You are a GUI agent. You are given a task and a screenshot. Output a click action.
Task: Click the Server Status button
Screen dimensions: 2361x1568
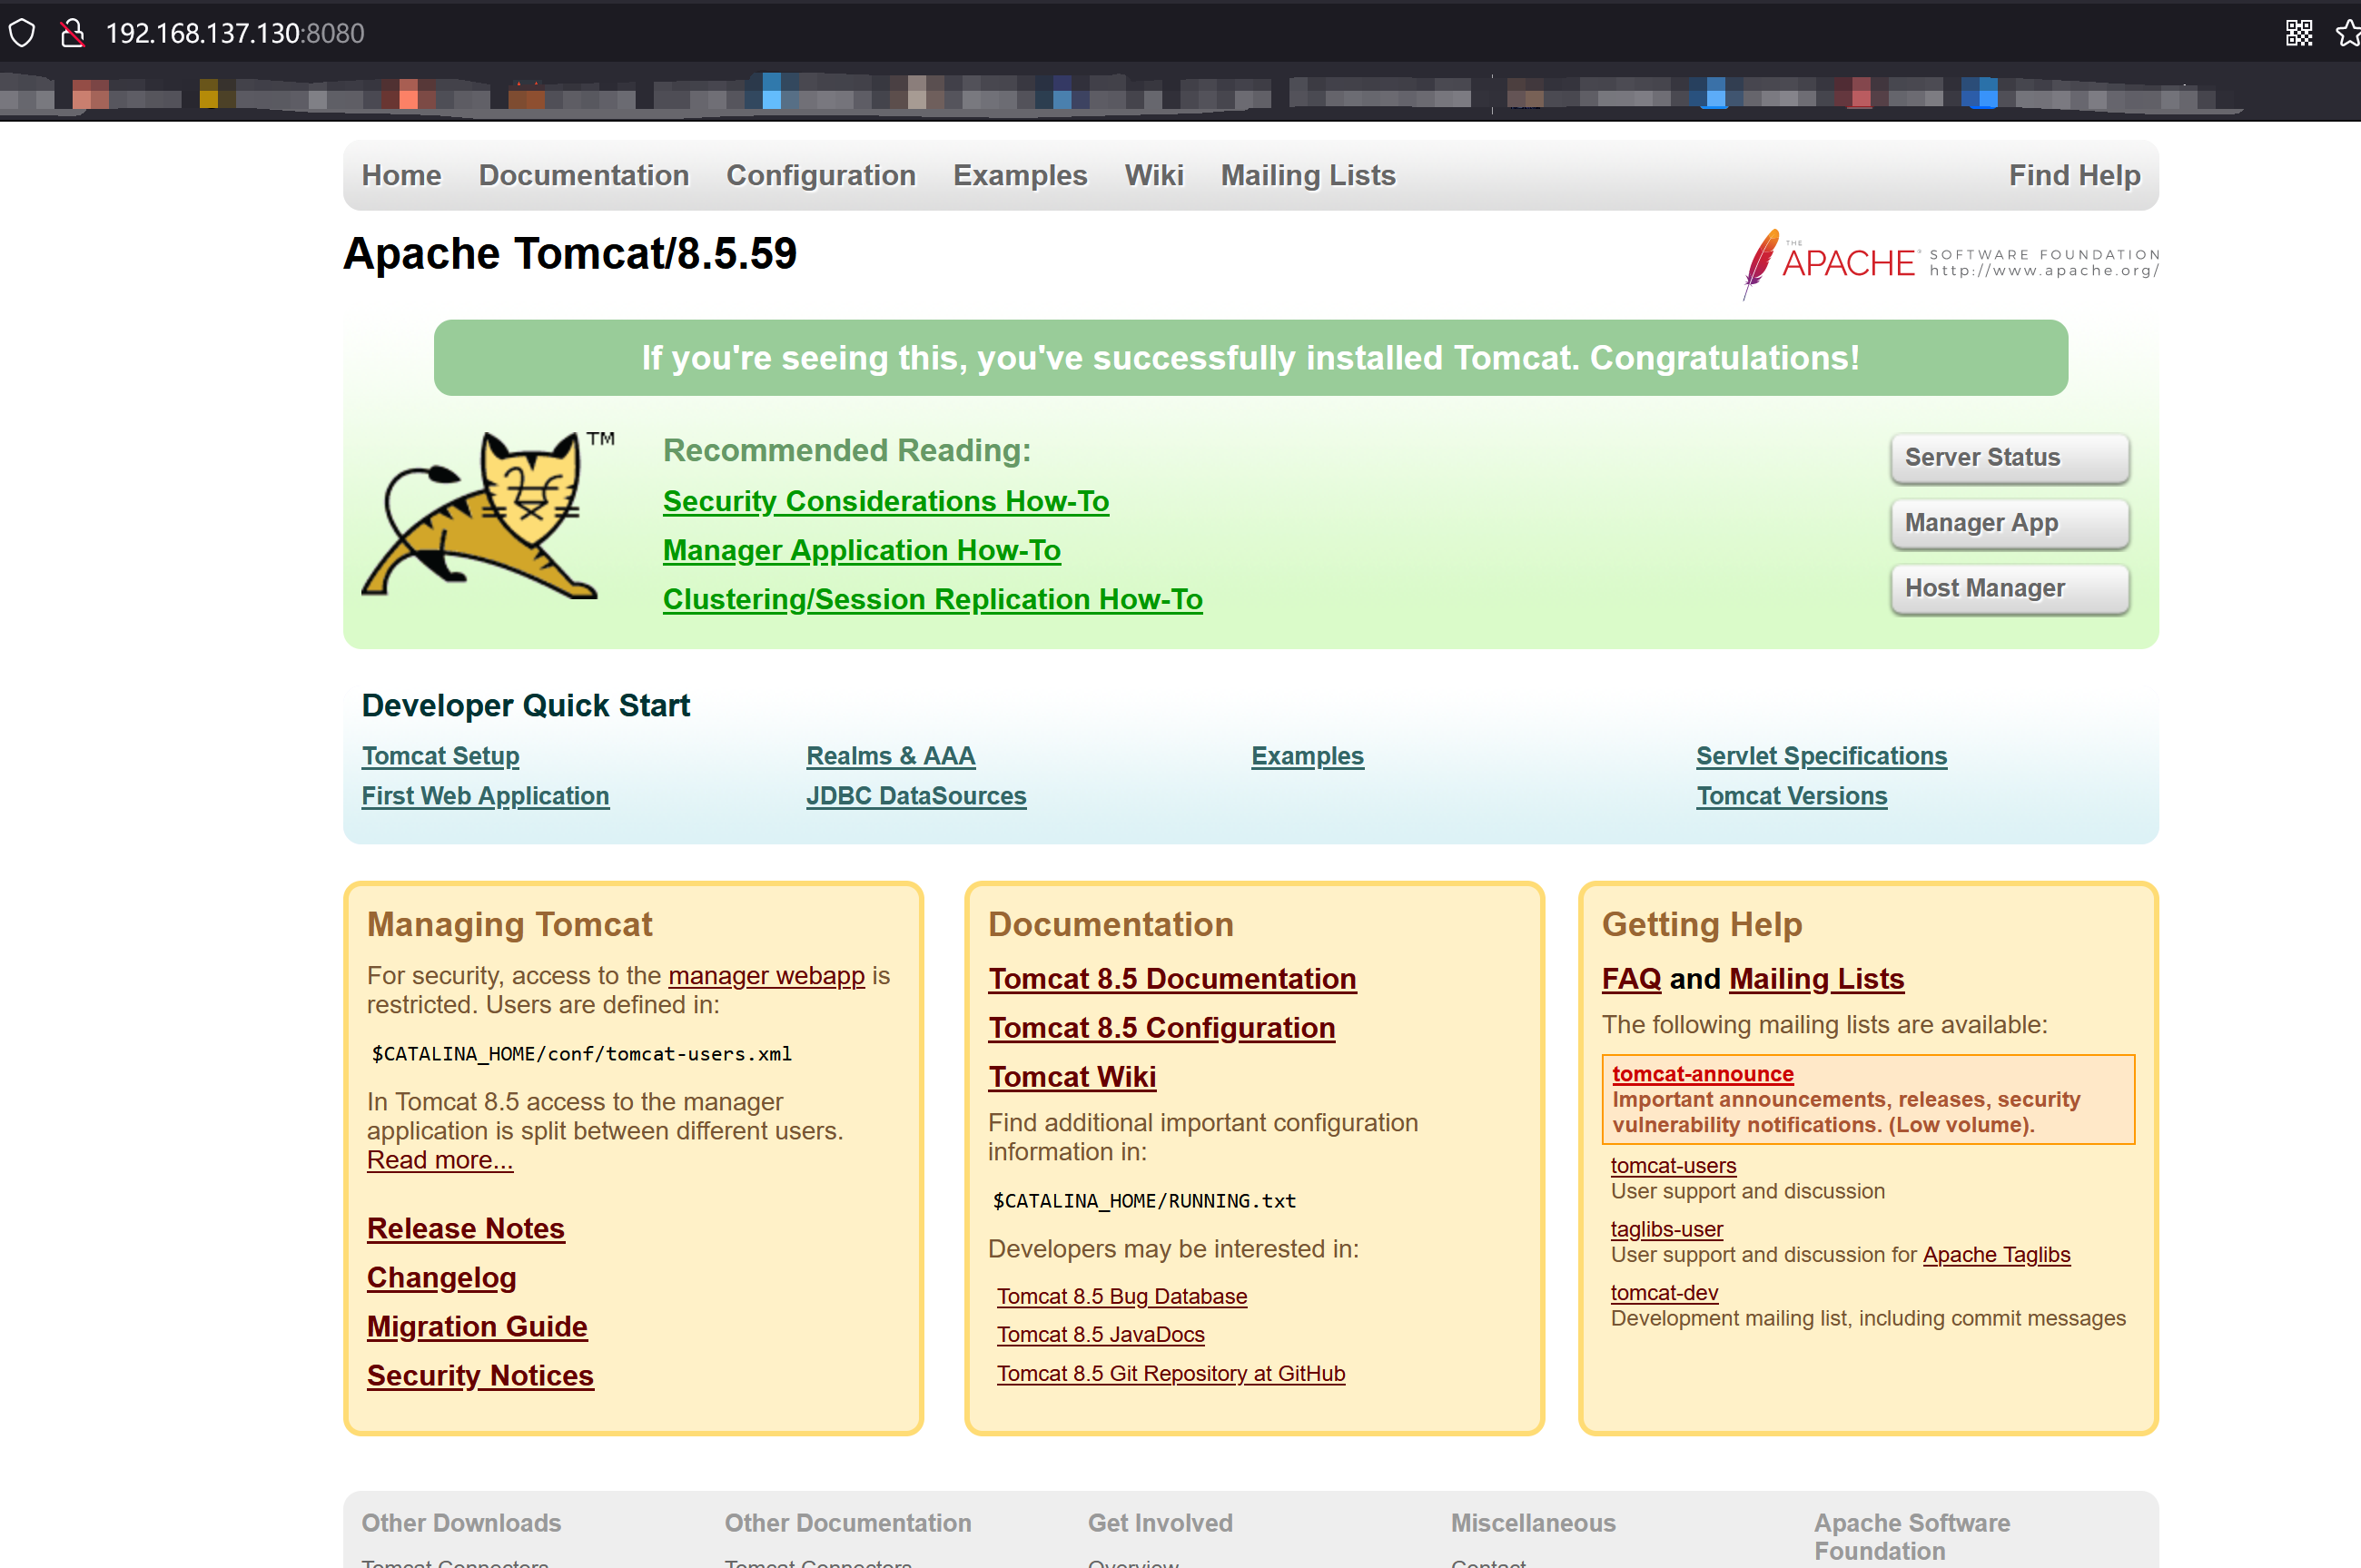pos(2010,458)
